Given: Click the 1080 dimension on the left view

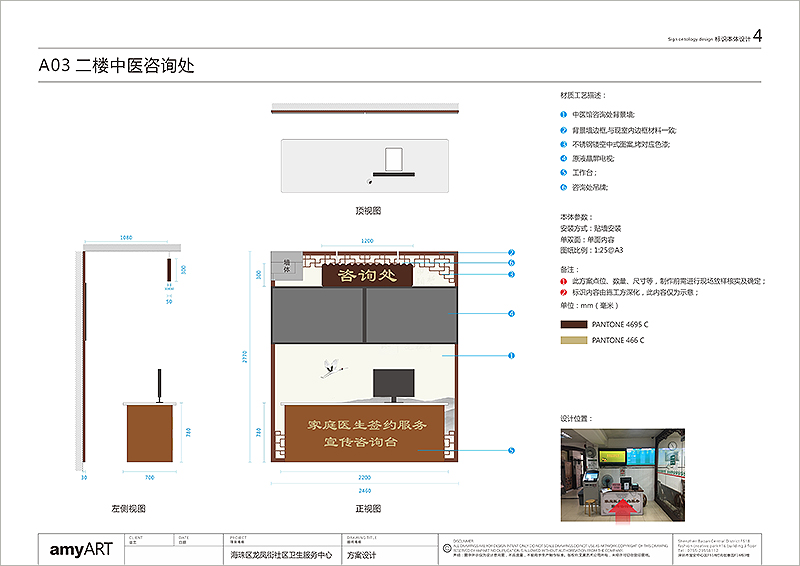Looking at the screenshot, I should pyautogui.click(x=126, y=238).
